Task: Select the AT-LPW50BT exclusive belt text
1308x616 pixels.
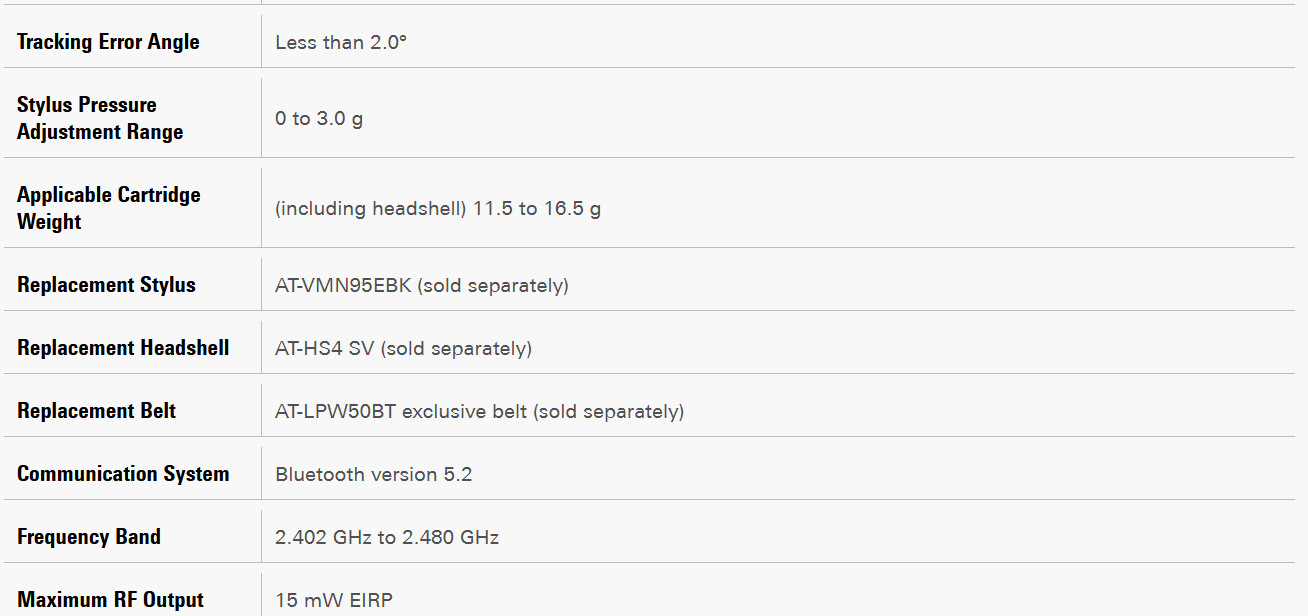Action: (400, 412)
